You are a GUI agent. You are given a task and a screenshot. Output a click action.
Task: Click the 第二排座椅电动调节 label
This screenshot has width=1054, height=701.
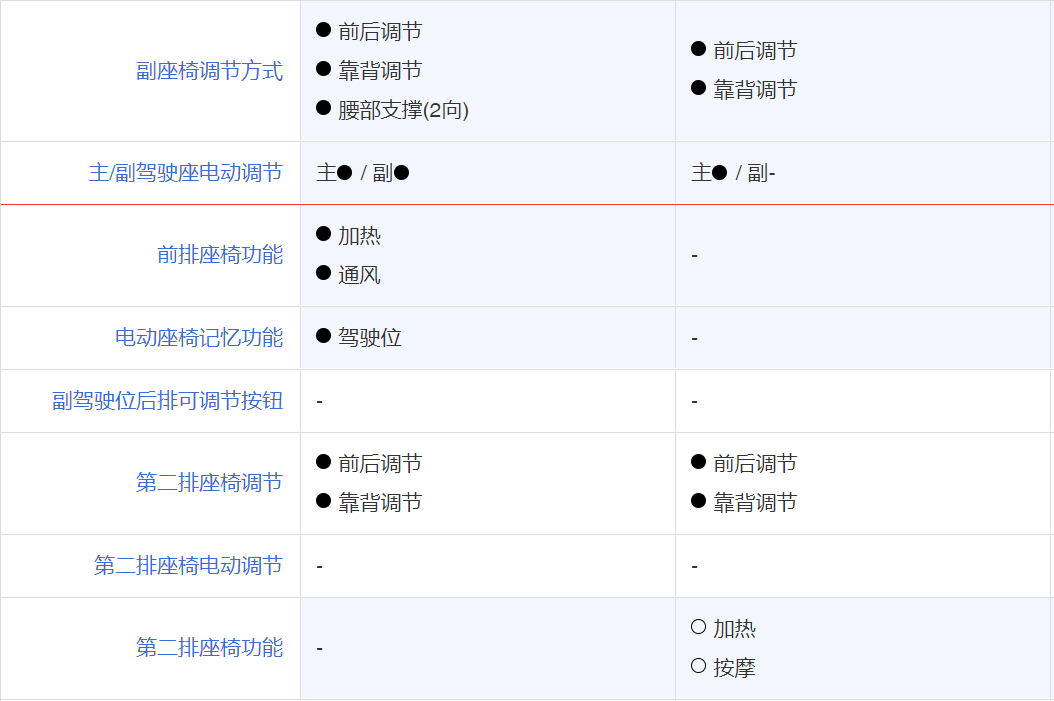(188, 565)
